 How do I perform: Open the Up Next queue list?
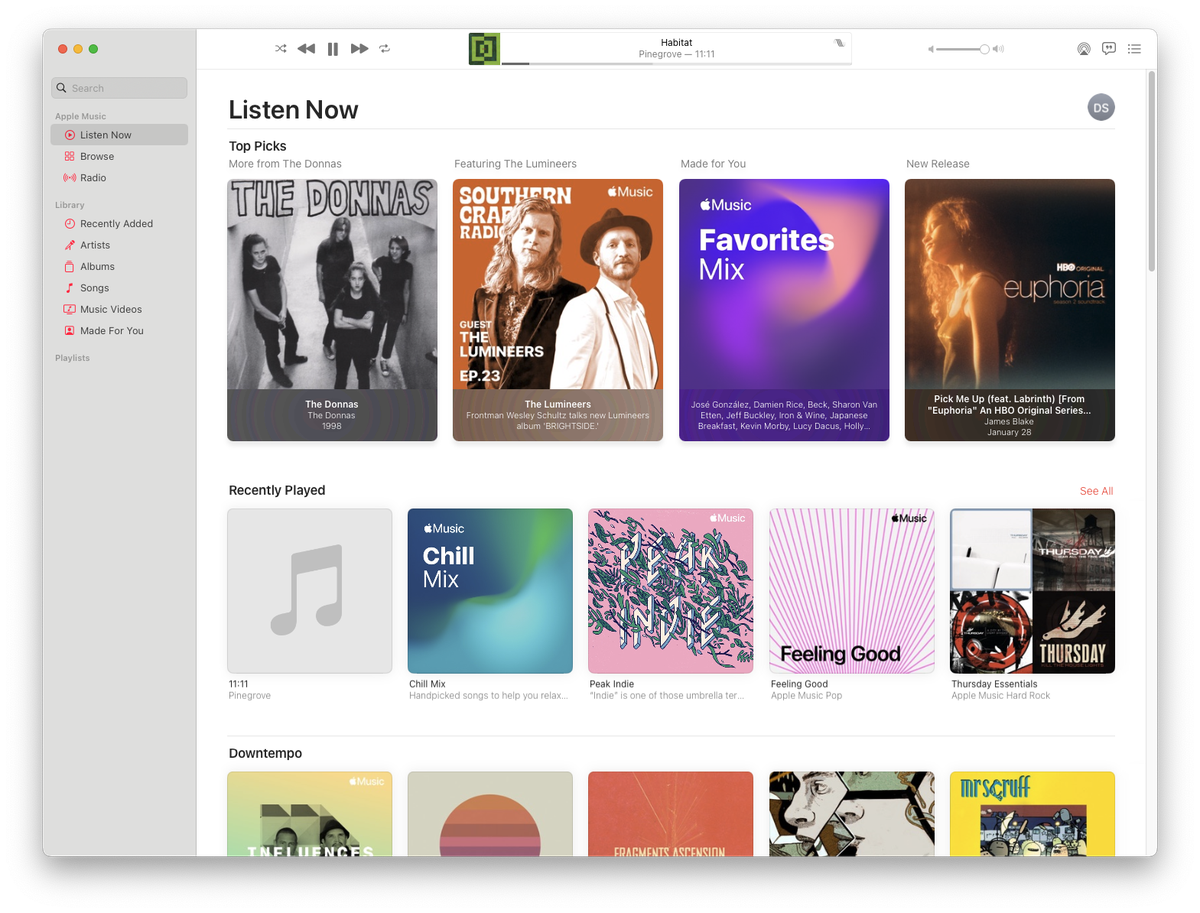coord(1134,49)
